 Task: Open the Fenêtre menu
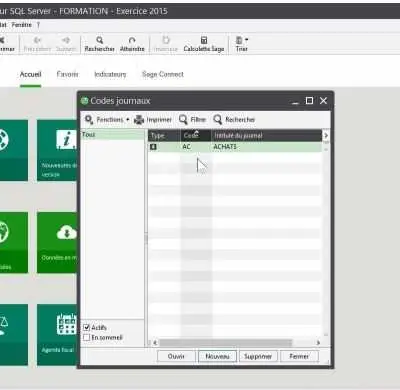click(x=22, y=25)
